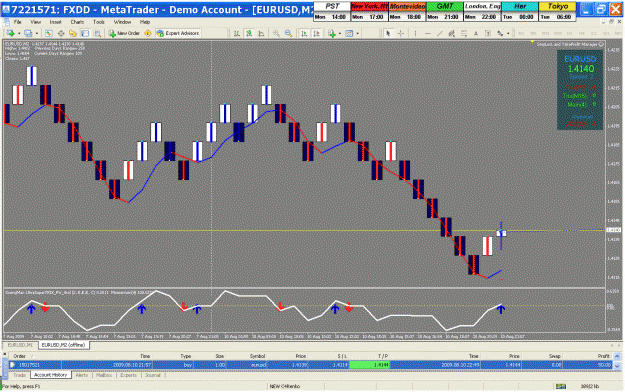Open the Arrows dropdown arrow
Screen dimensions: 625x392
[x=508, y=33]
